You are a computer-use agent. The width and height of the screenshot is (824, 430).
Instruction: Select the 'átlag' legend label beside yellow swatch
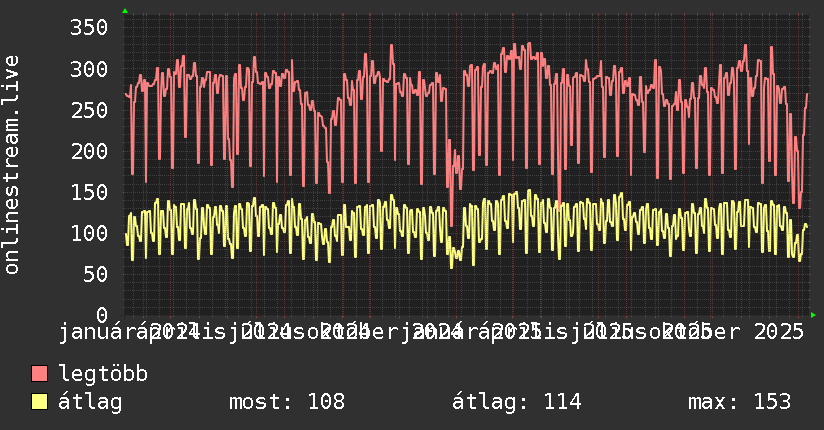[x=90, y=402]
